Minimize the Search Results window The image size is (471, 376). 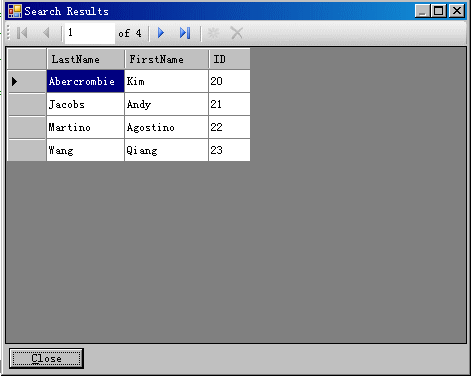(423, 11)
